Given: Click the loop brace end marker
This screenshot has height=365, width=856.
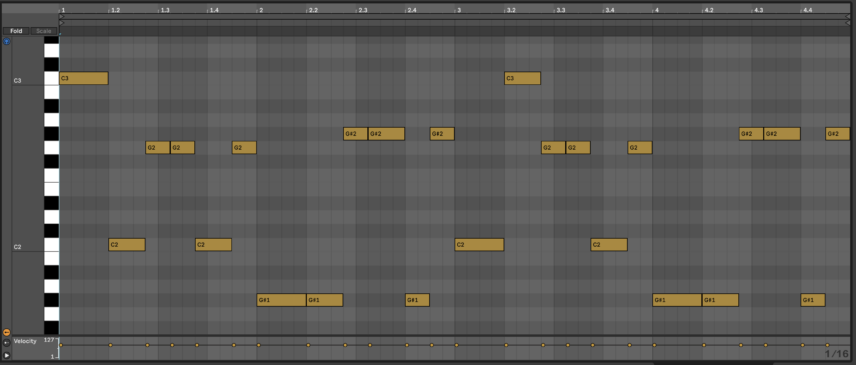Looking at the screenshot, I should [847, 17].
